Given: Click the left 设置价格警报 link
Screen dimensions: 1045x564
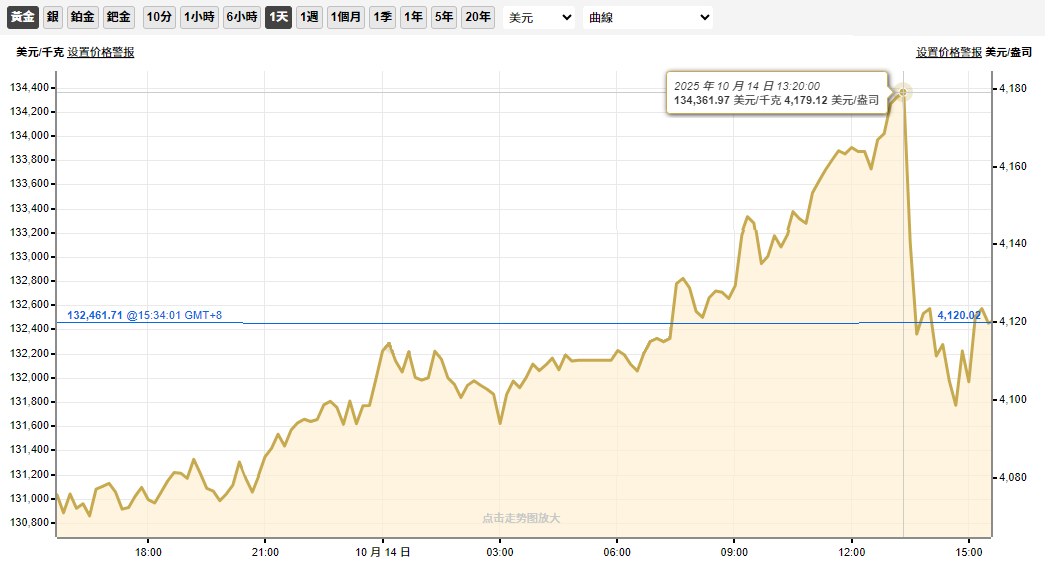Looking at the screenshot, I should pyautogui.click(x=100, y=52).
